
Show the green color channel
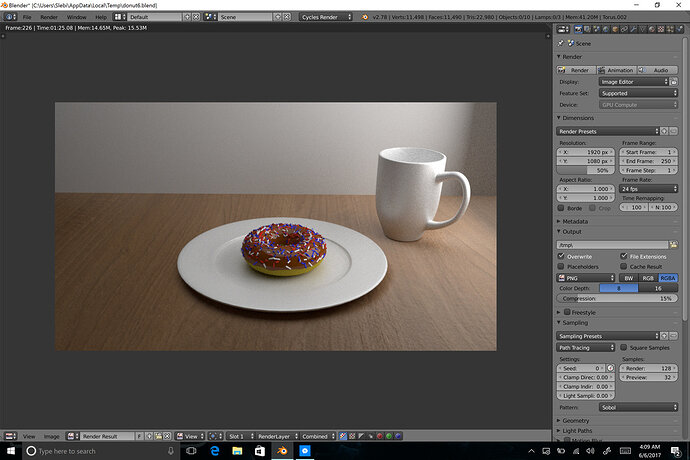389,436
